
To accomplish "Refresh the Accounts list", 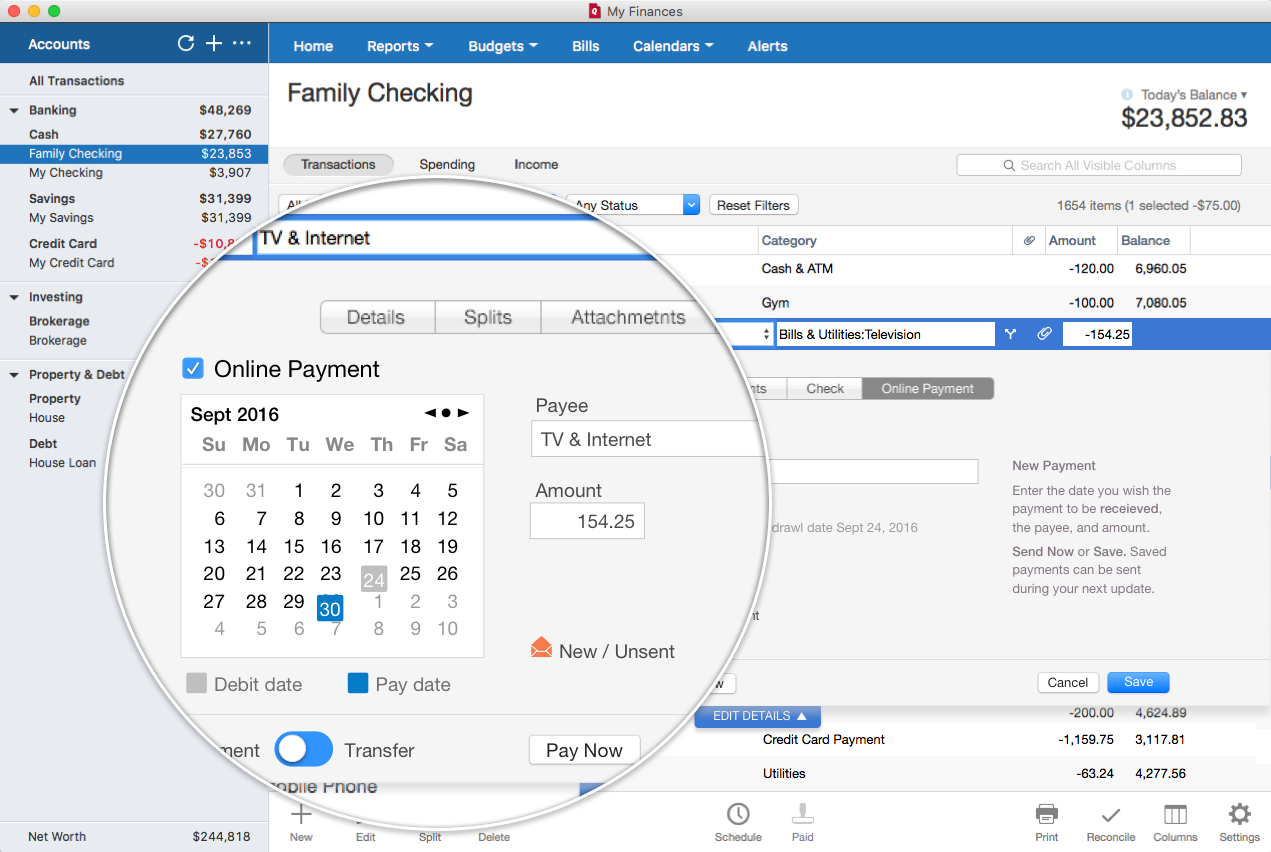I will pos(185,43).
